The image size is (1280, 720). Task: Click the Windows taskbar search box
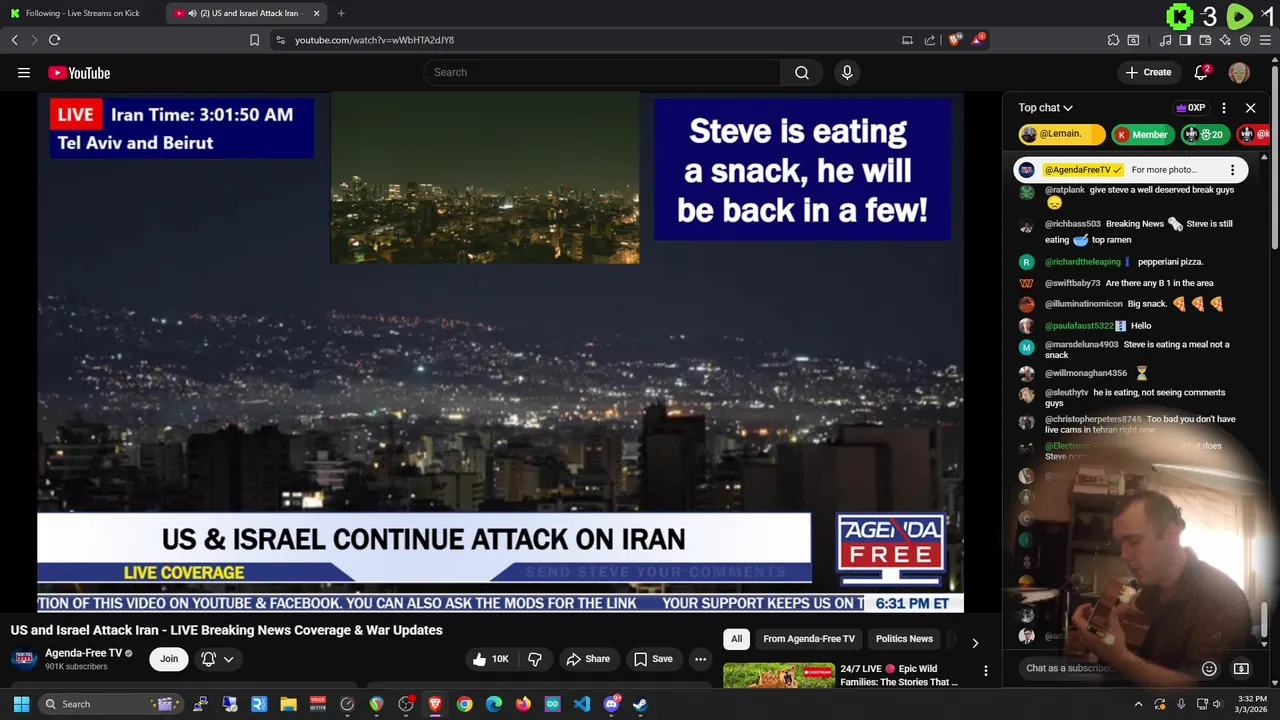pyautogui.click(x=110, y=704)
